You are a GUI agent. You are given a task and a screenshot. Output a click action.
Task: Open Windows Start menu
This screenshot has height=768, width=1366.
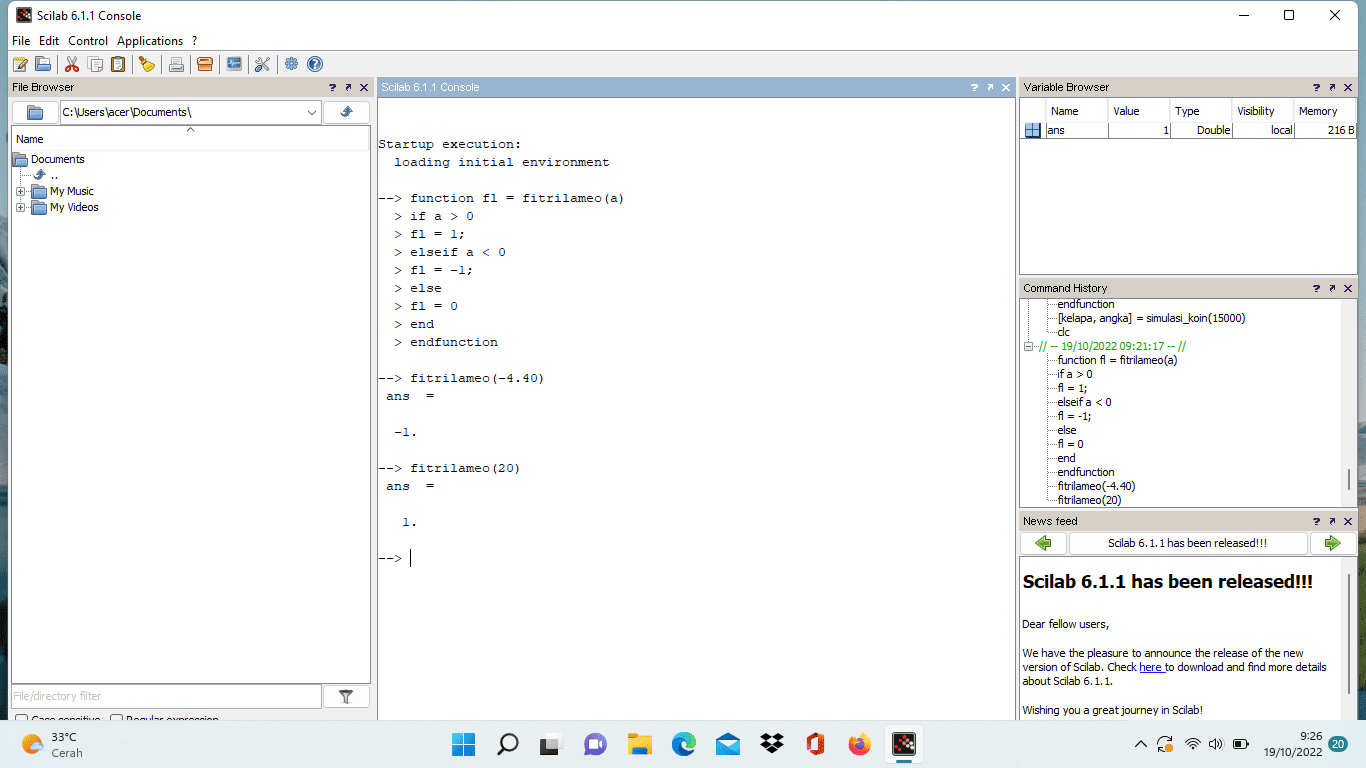coord(463,744)
